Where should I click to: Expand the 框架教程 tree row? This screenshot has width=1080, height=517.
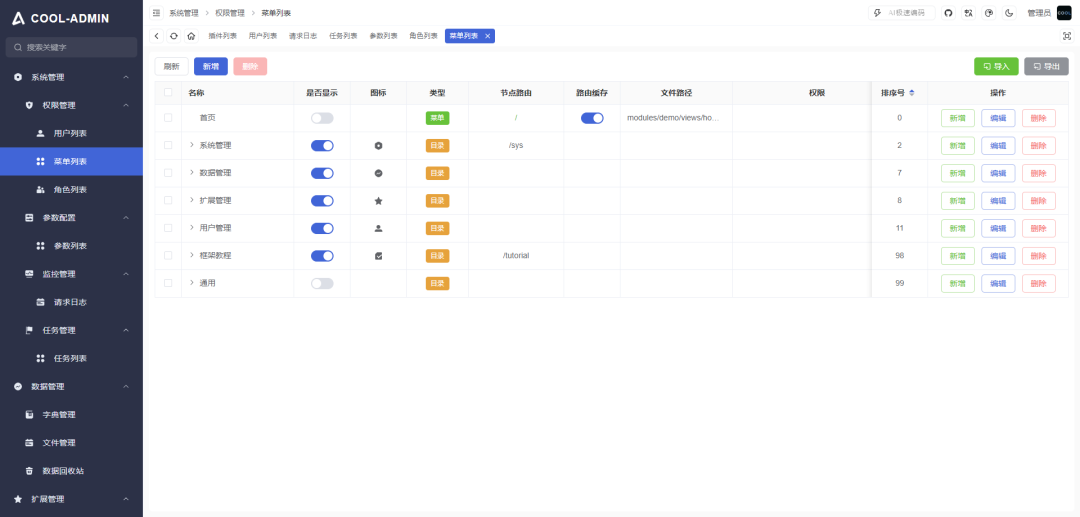192,255
